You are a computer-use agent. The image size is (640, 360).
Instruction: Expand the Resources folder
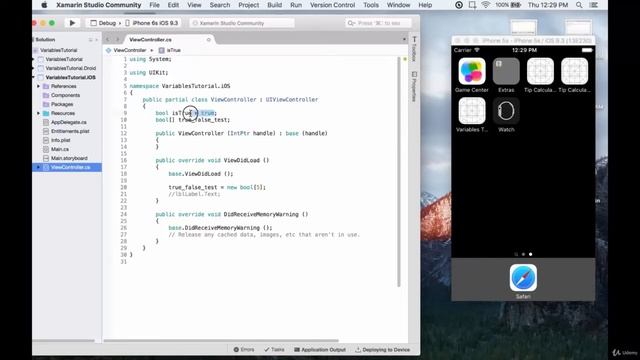38,113
